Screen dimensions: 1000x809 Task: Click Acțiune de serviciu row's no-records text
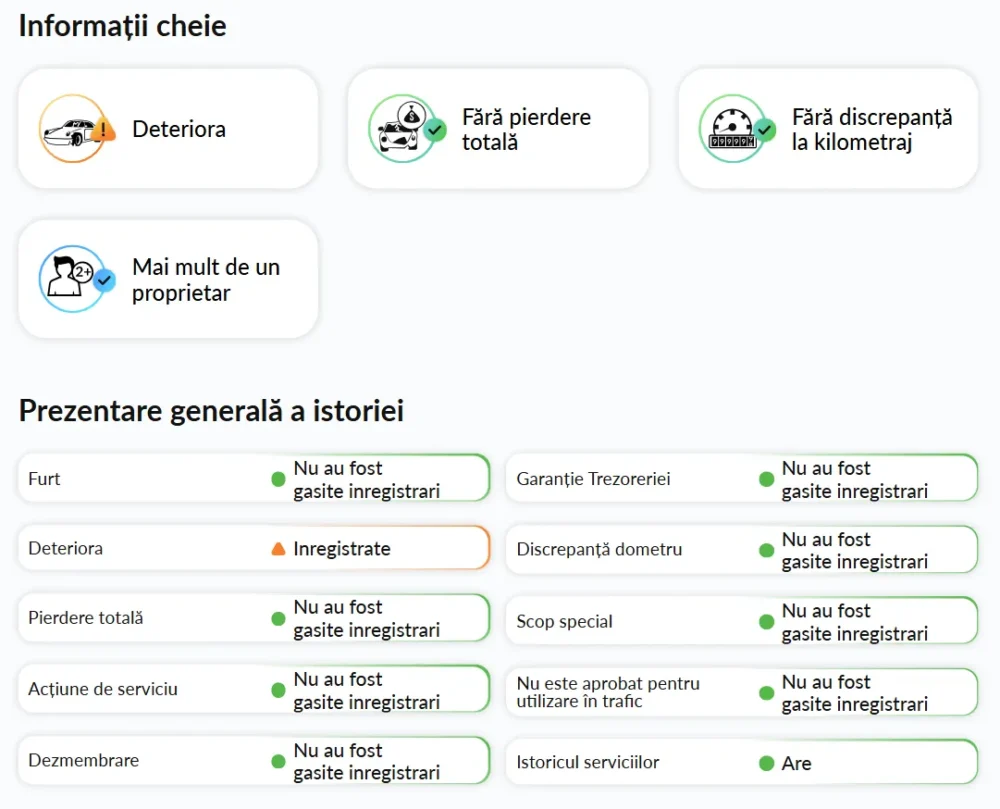(367, 690)
